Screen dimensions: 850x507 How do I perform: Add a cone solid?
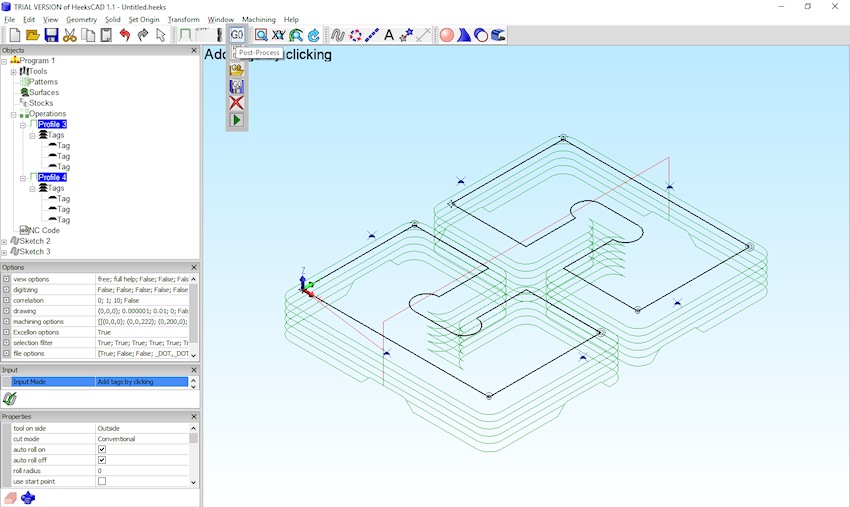pos(464,35)
